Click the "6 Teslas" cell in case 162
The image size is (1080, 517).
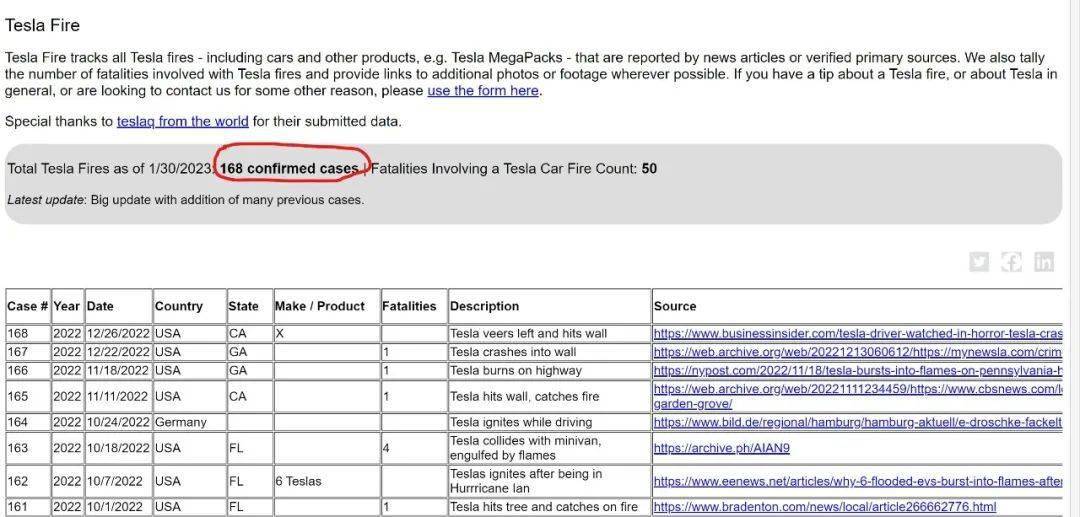(x=299, y=481)
